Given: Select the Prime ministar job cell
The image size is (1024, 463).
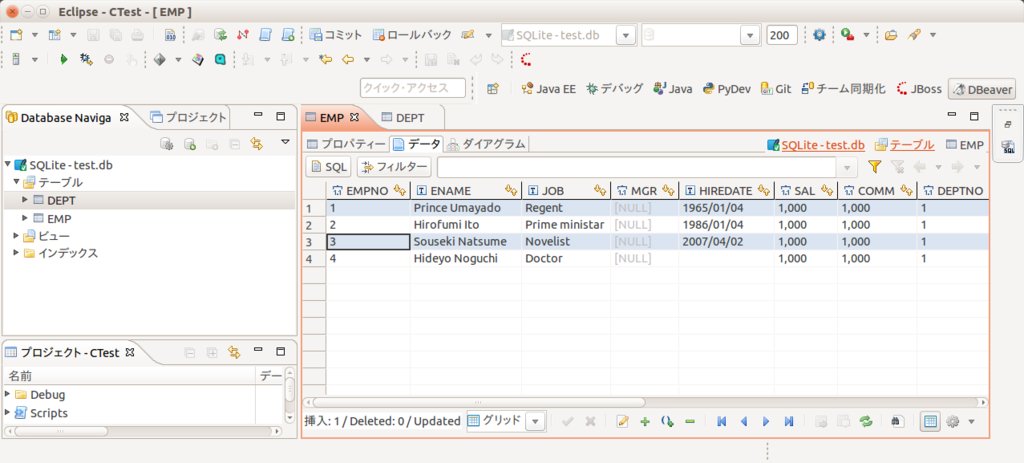Looking at the screenshot, I should pyautogui.click(x=566, y=225).
